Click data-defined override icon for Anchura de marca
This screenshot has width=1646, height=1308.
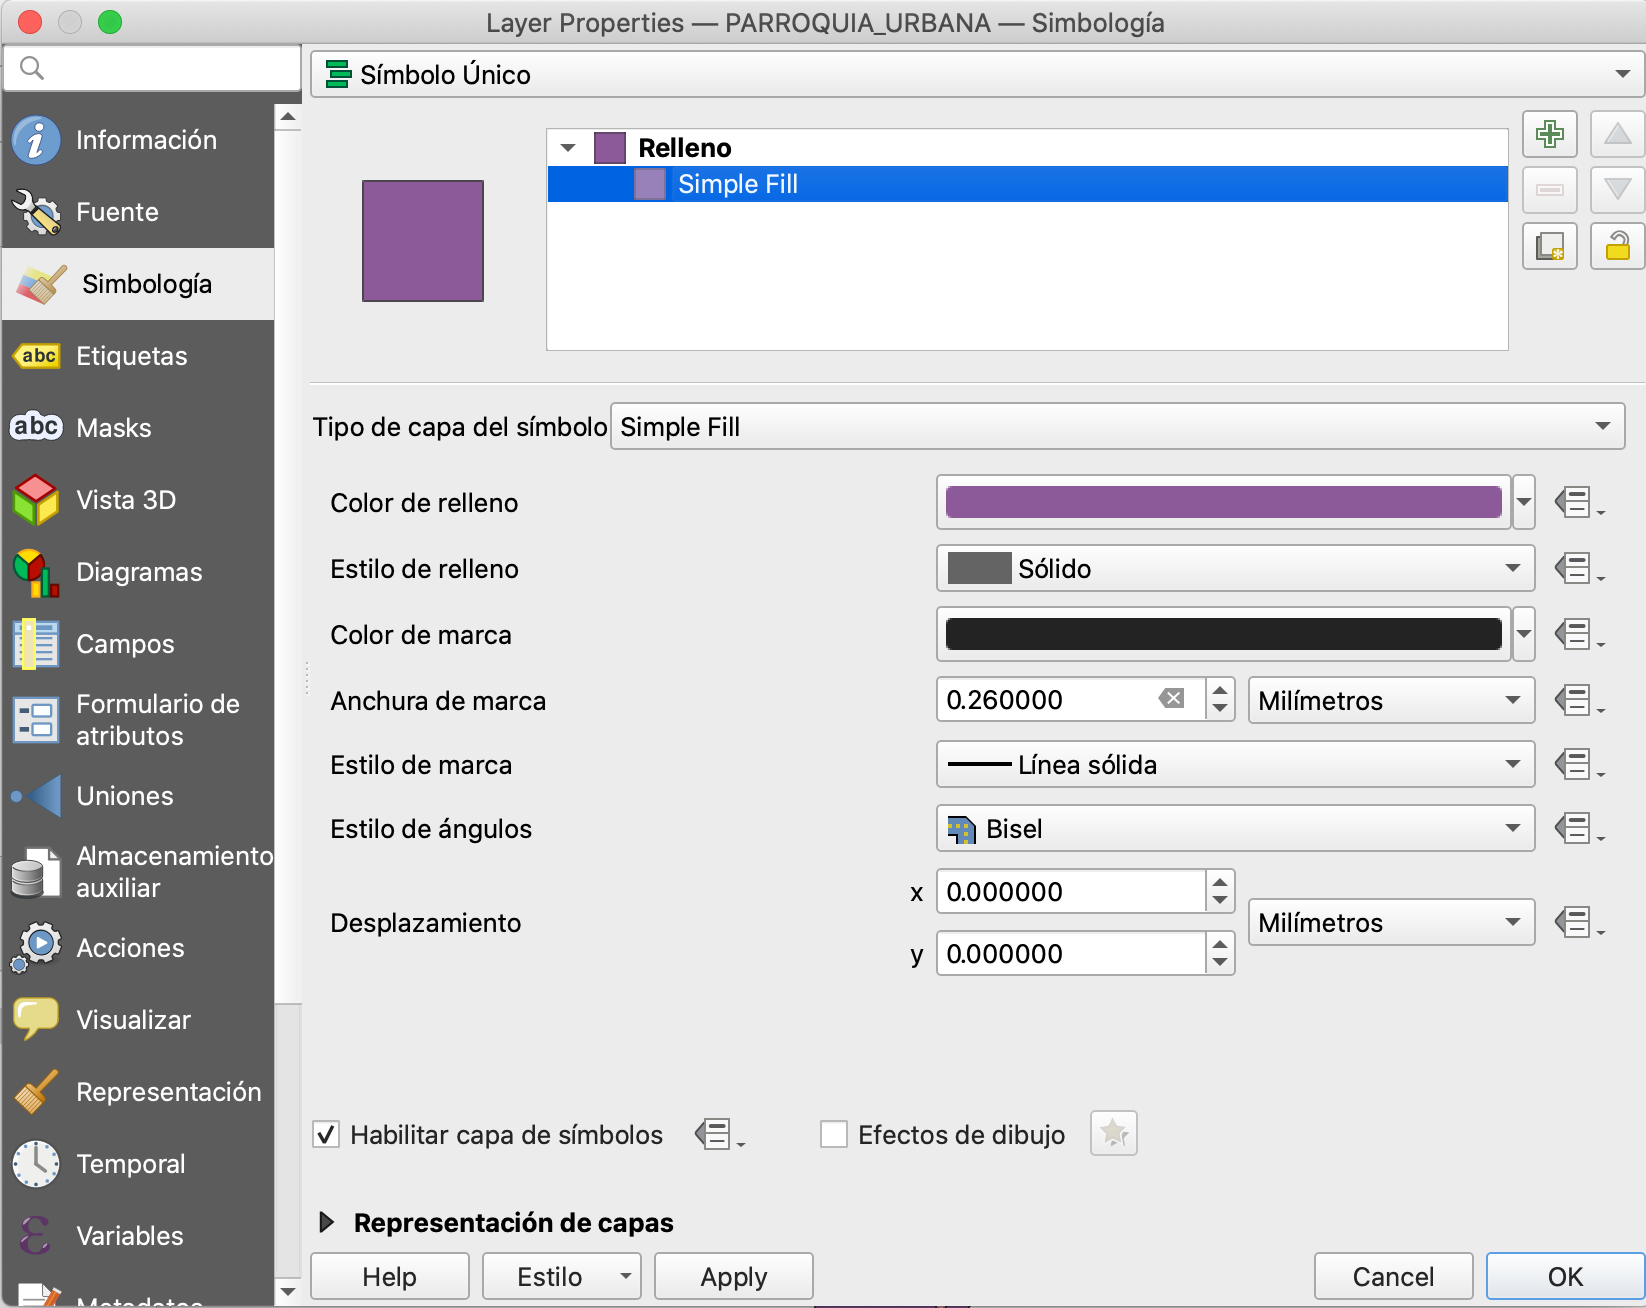1576,700
